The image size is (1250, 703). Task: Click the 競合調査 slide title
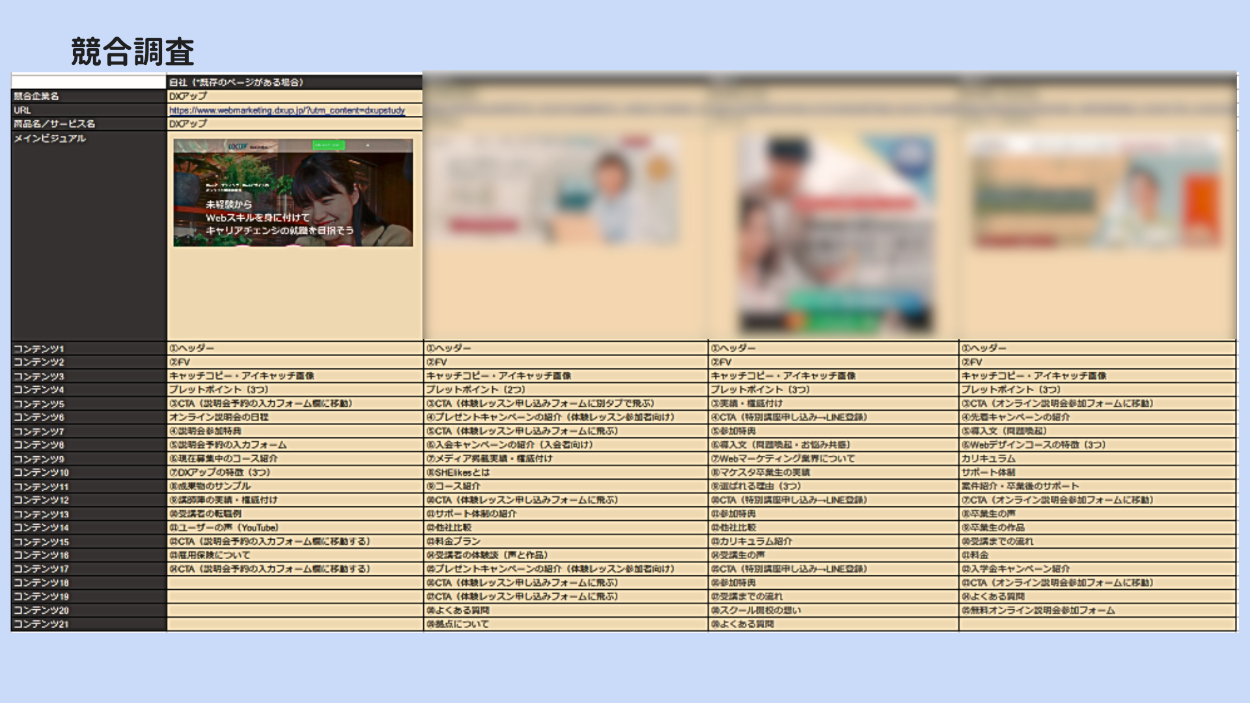click(x=132, y=51)
